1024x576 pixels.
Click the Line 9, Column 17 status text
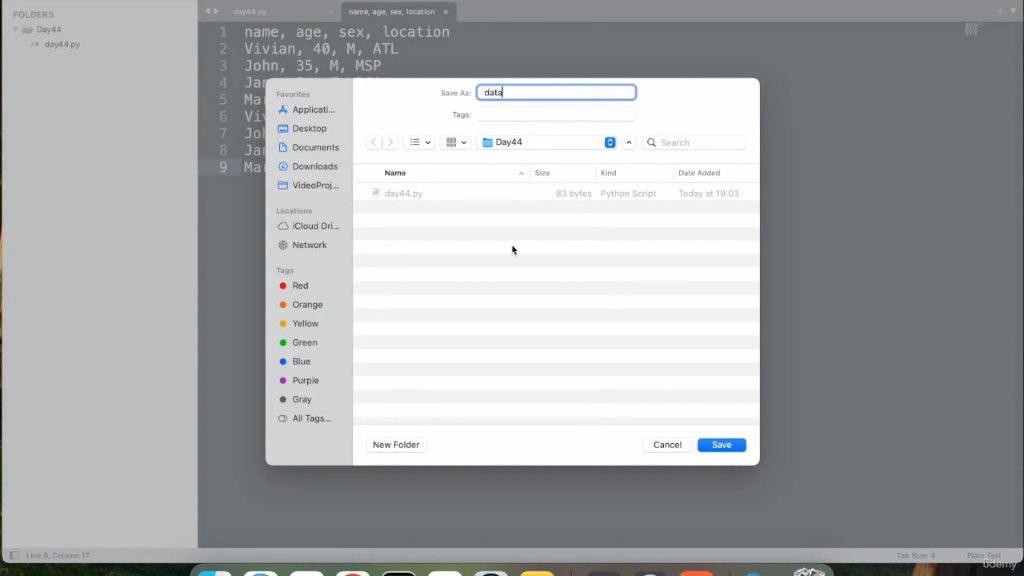57,556
